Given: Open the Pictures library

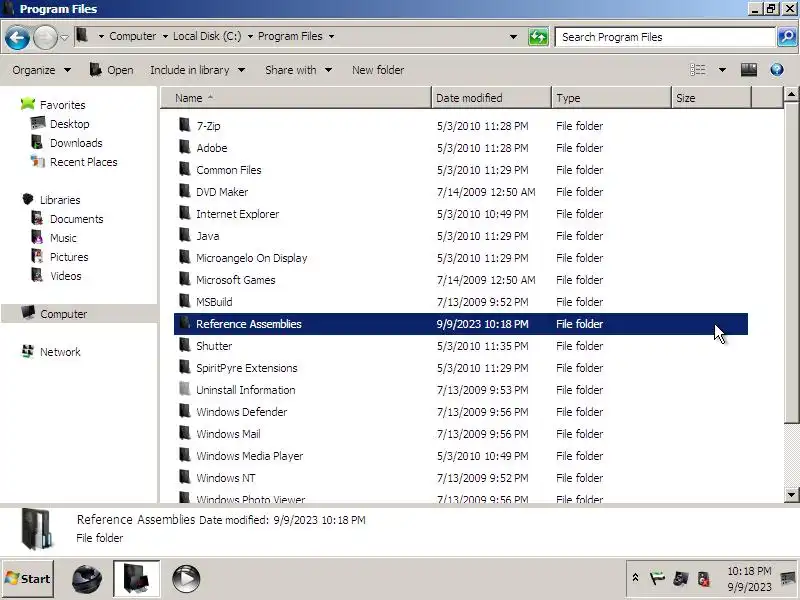Looking at the screenshot, I should pos(69,257).
